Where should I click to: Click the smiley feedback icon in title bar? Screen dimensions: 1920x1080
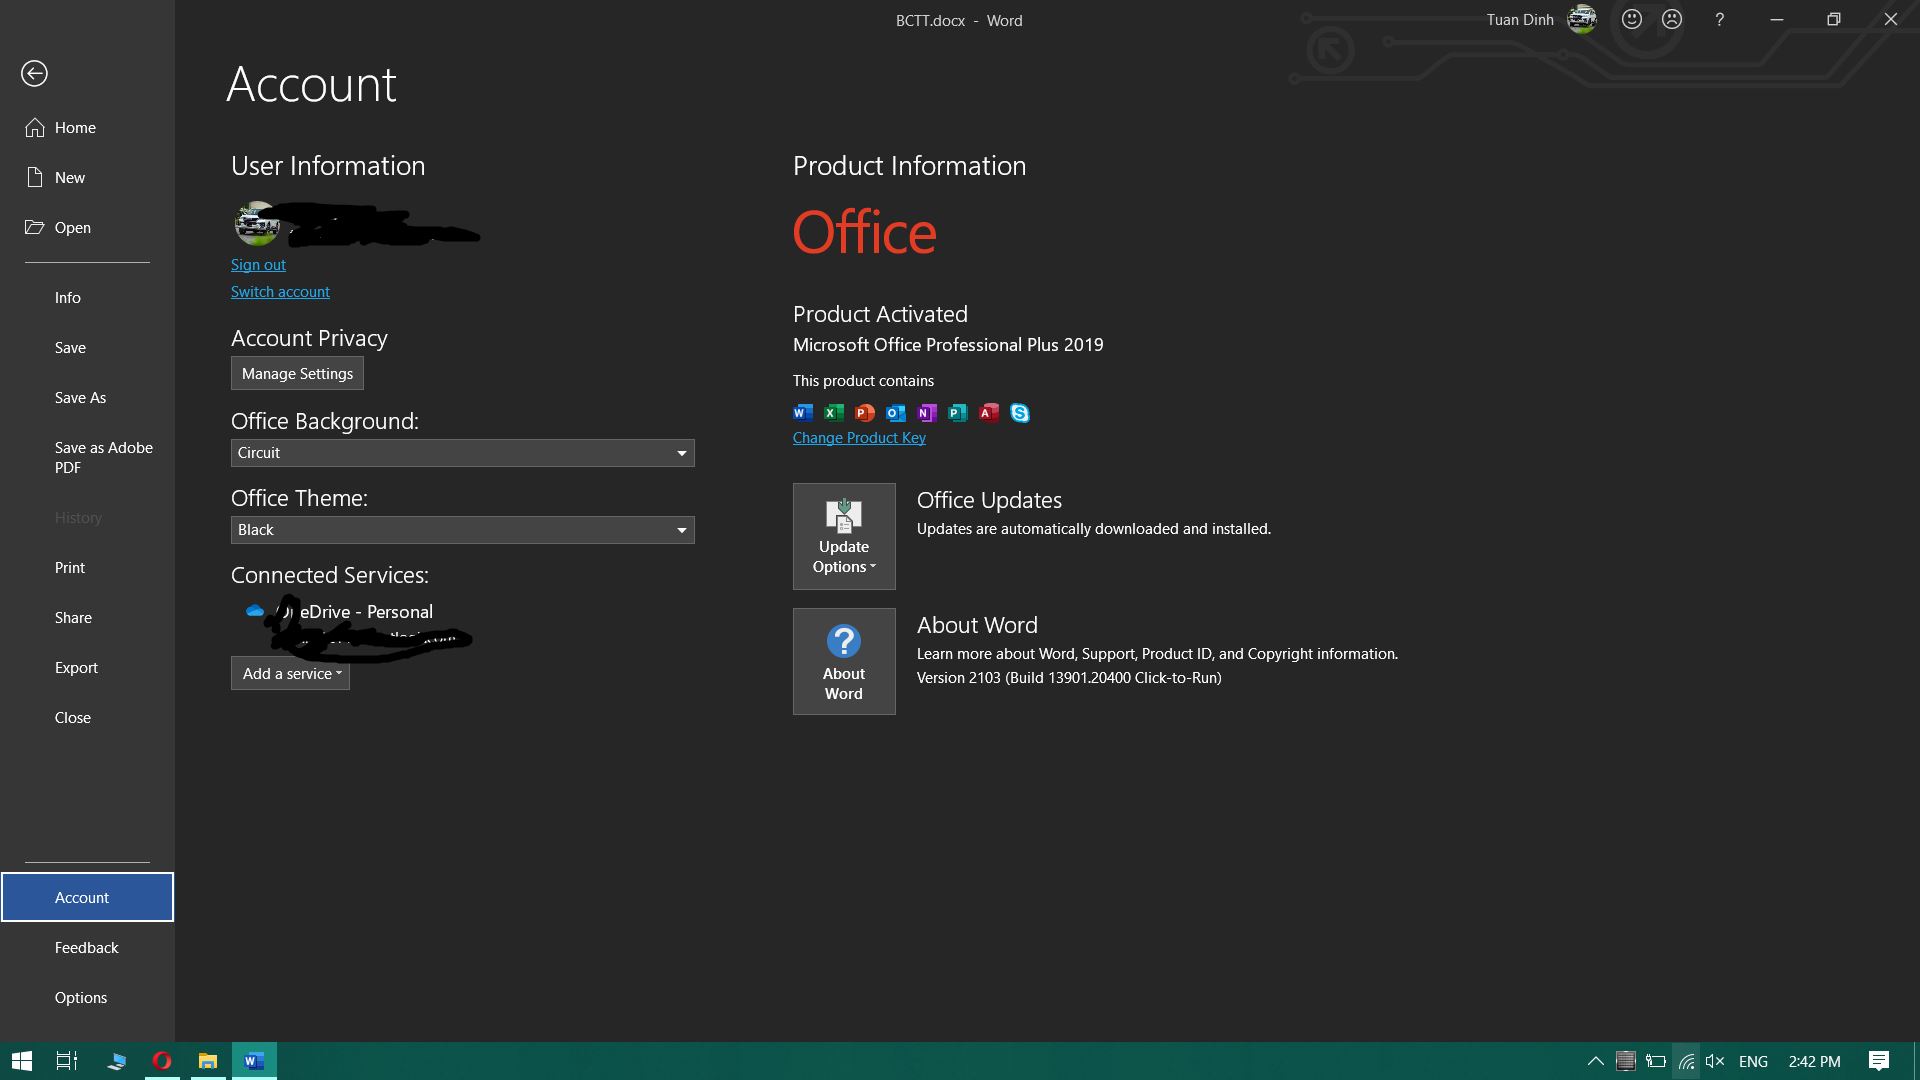click(x=1632, y=19)
